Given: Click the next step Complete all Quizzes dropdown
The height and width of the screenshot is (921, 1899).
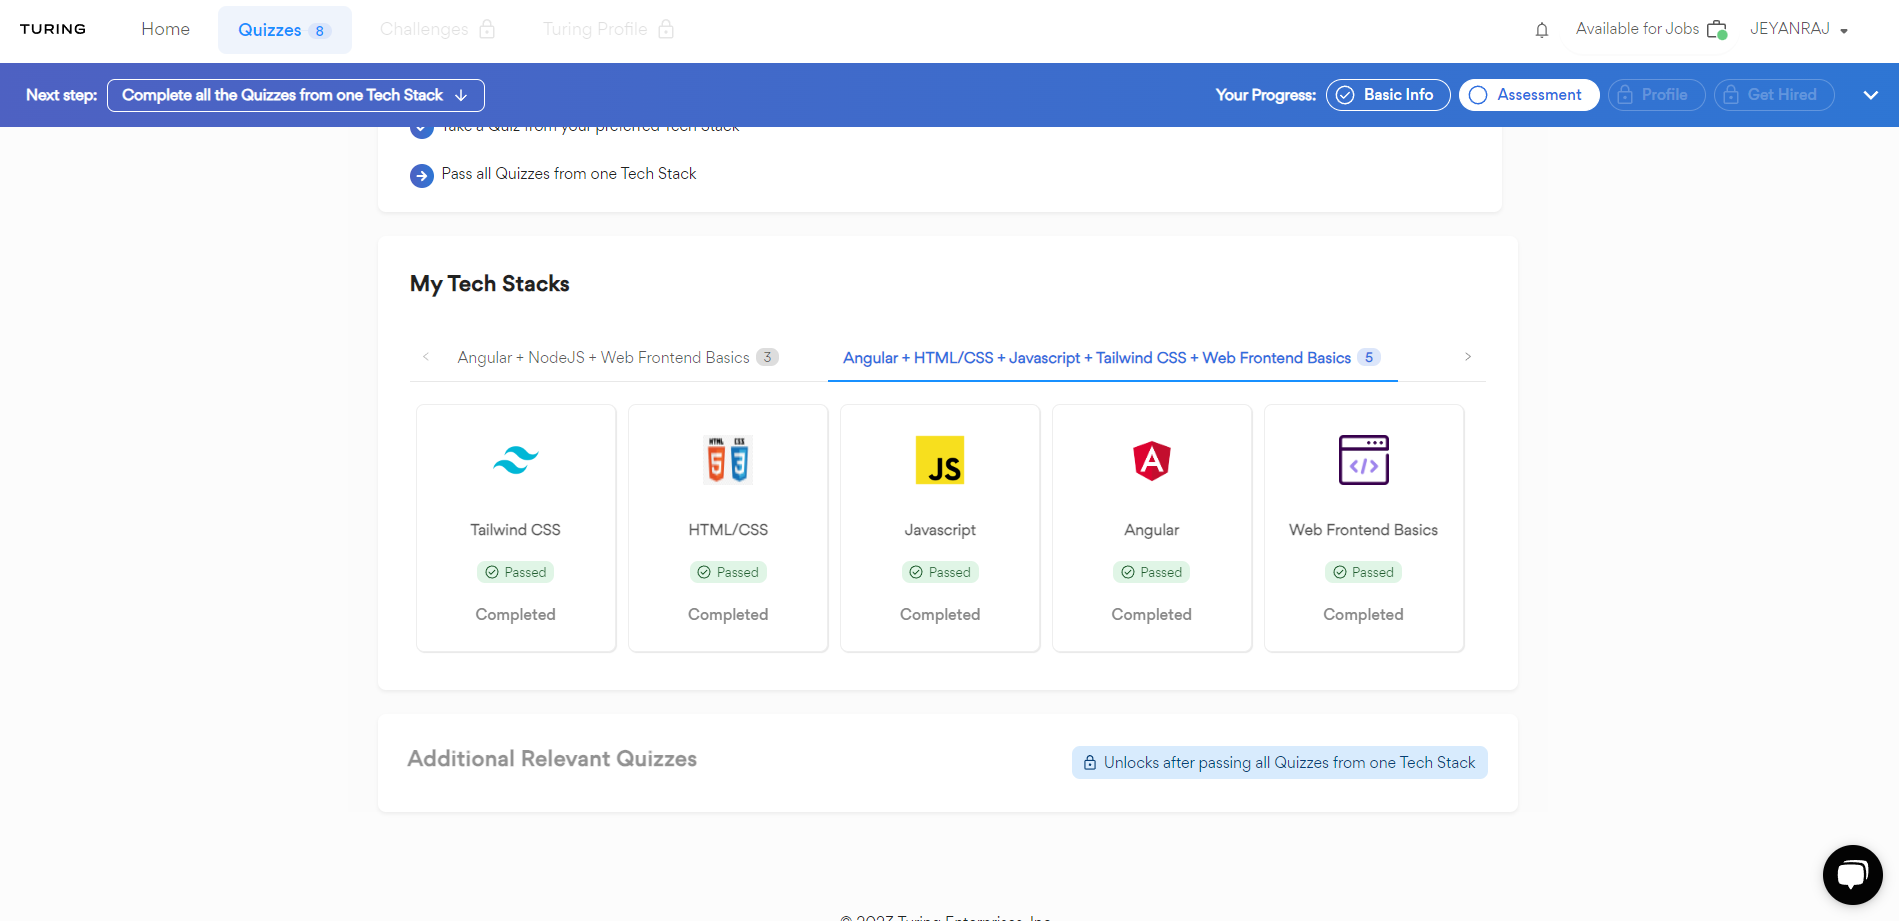Looking at the screenshot, I should 295,95.
